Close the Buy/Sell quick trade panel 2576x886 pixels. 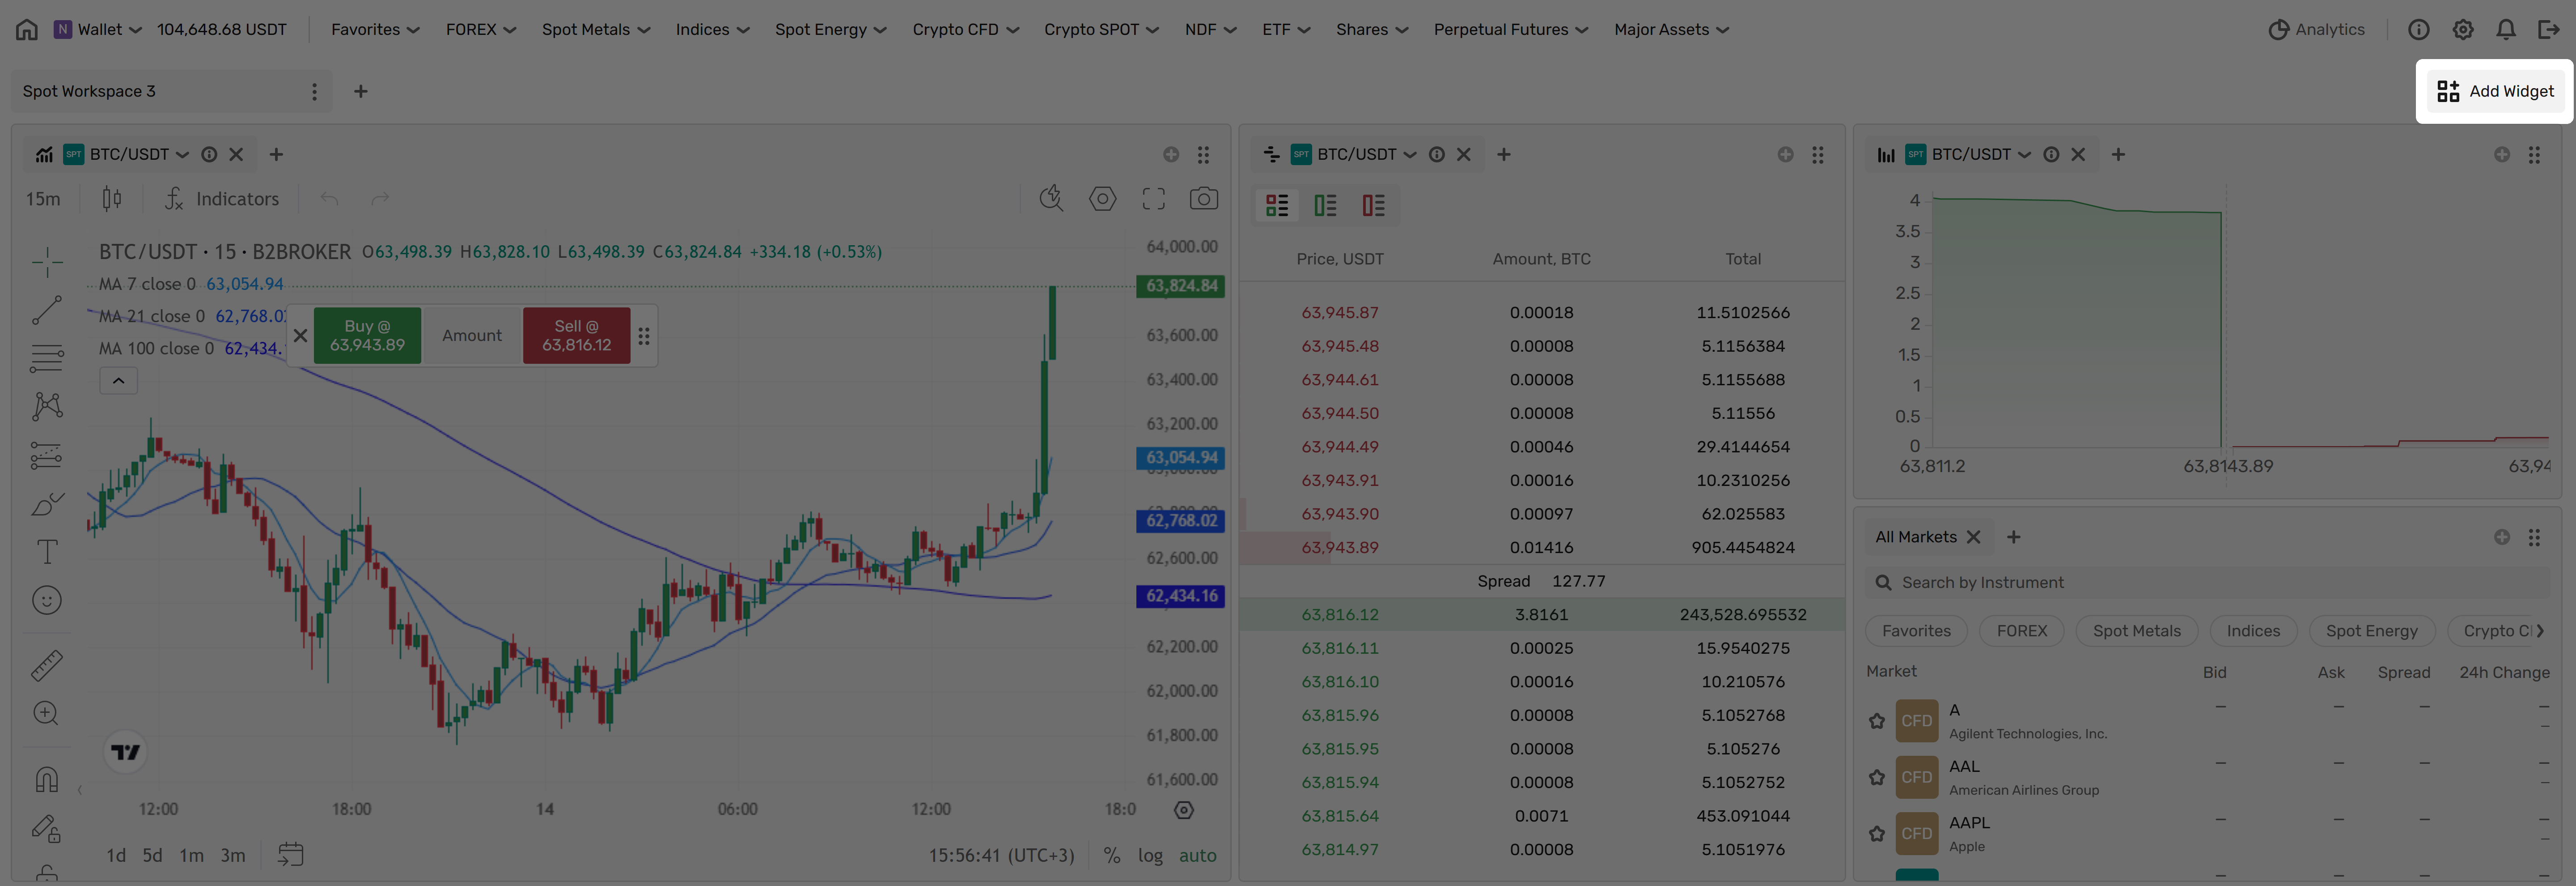coord(300,336)
